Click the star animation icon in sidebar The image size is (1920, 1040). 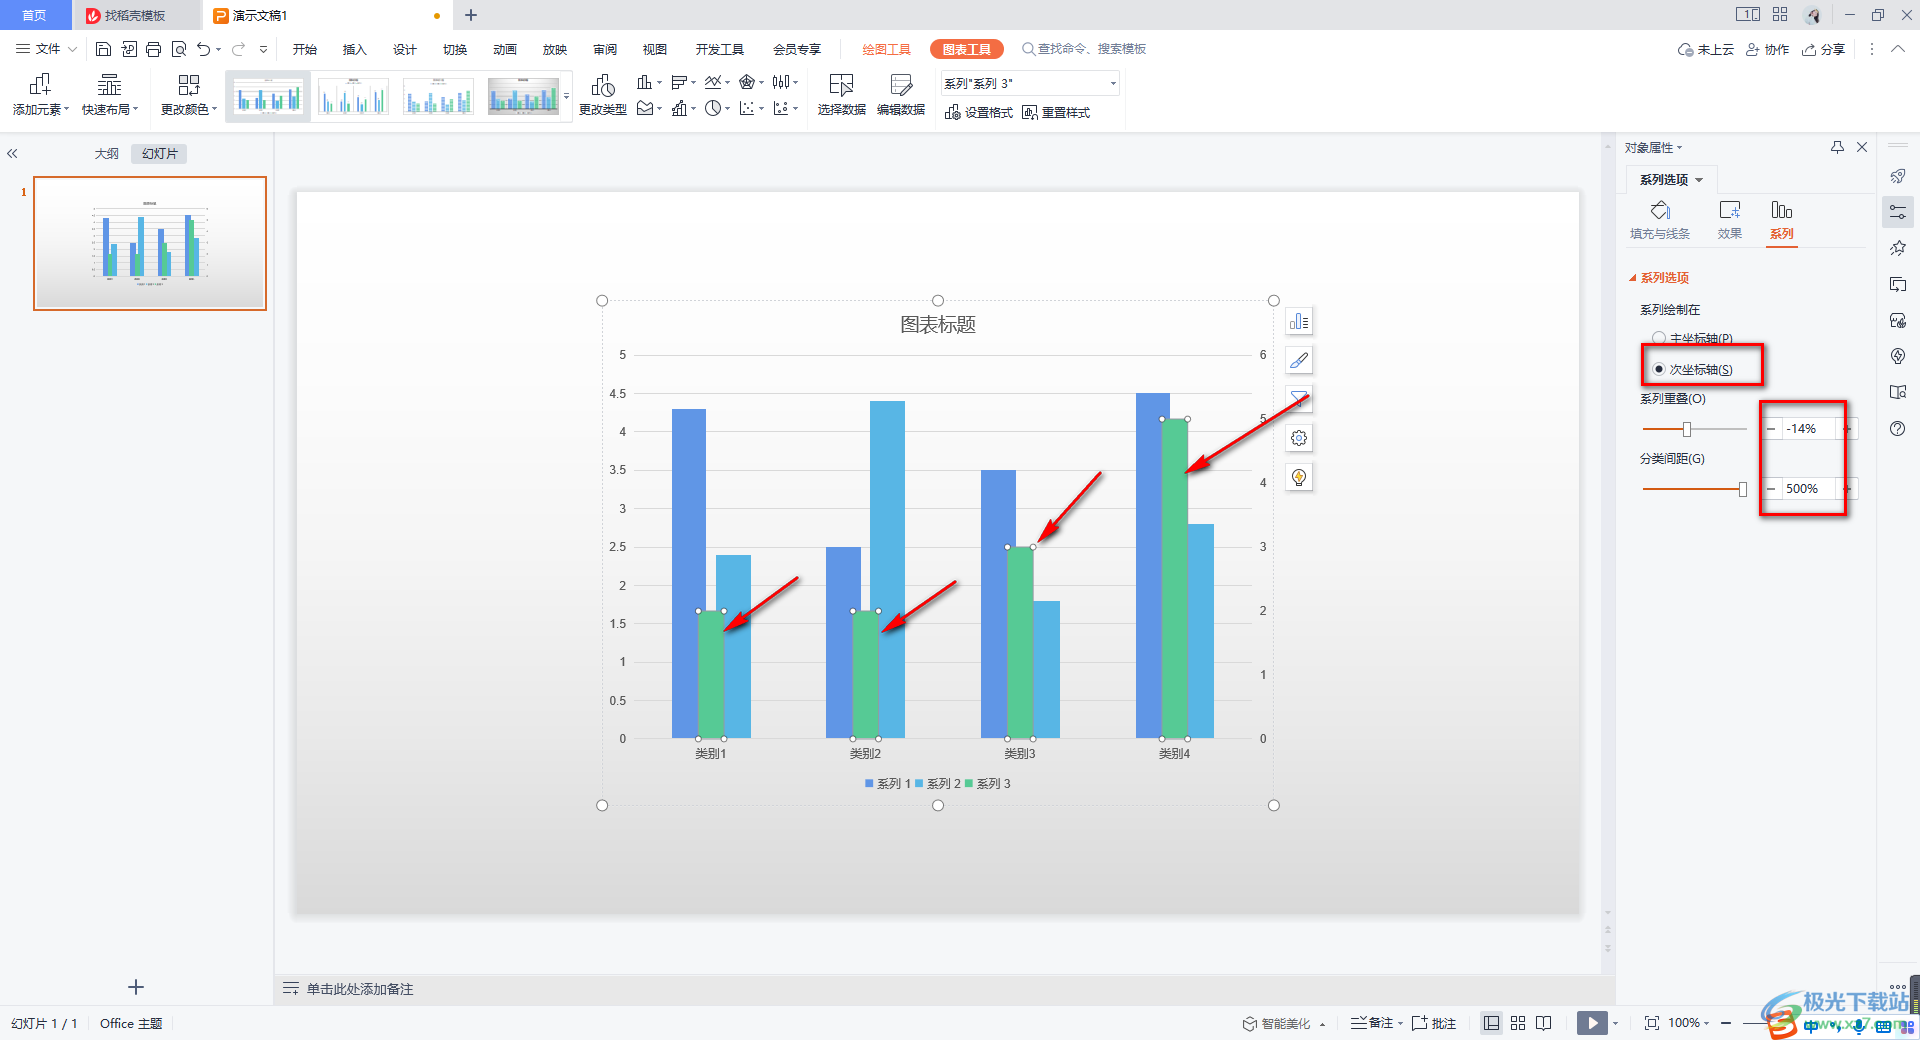coord(1898,248)
